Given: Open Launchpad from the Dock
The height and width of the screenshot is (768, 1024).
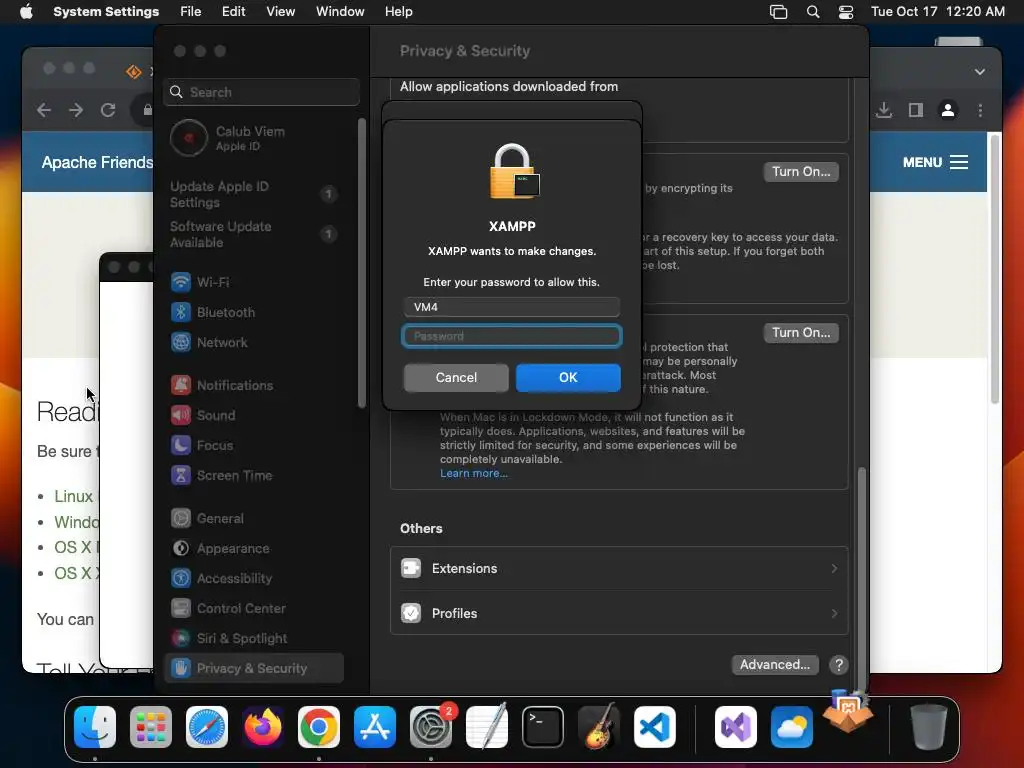Looking at the screenshot, I should [151, 727].
